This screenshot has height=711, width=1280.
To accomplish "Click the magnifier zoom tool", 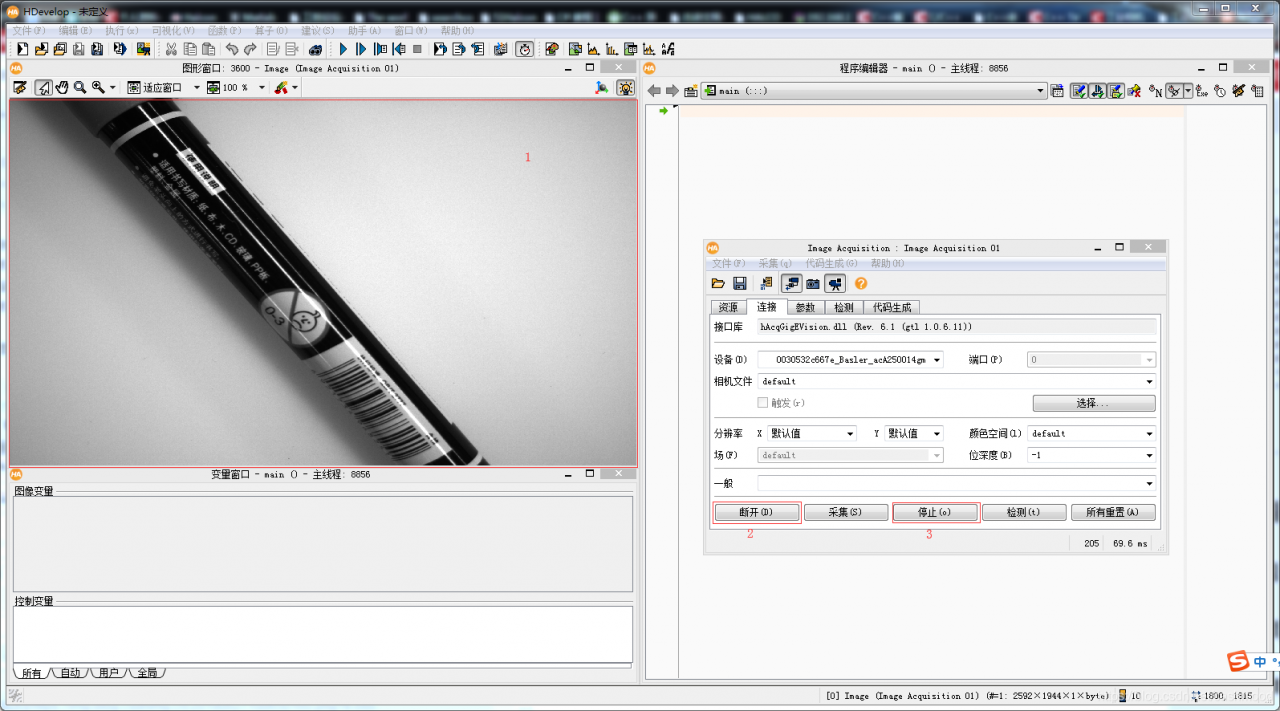I will [x=80, y=88].
